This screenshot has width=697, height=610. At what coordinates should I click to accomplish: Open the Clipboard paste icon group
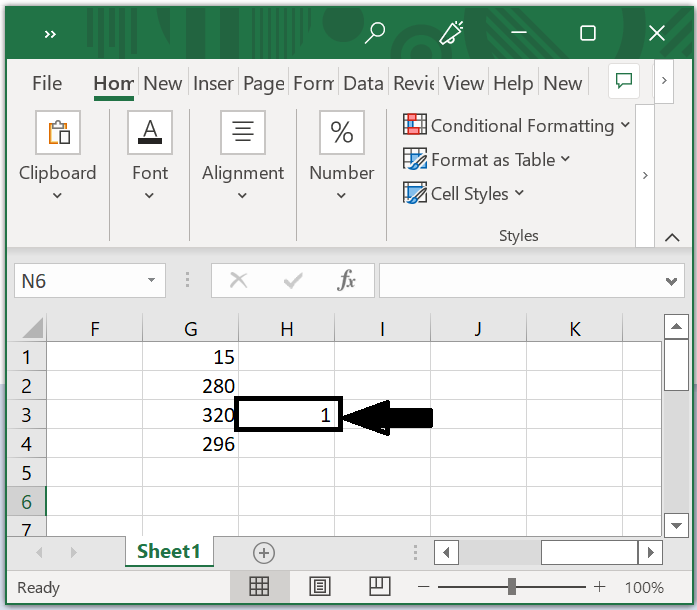point(58,132)
